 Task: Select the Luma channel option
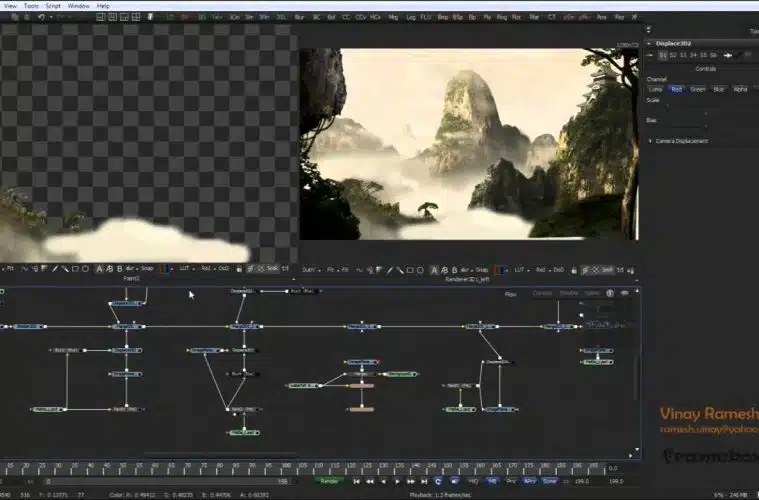[655, 89]
